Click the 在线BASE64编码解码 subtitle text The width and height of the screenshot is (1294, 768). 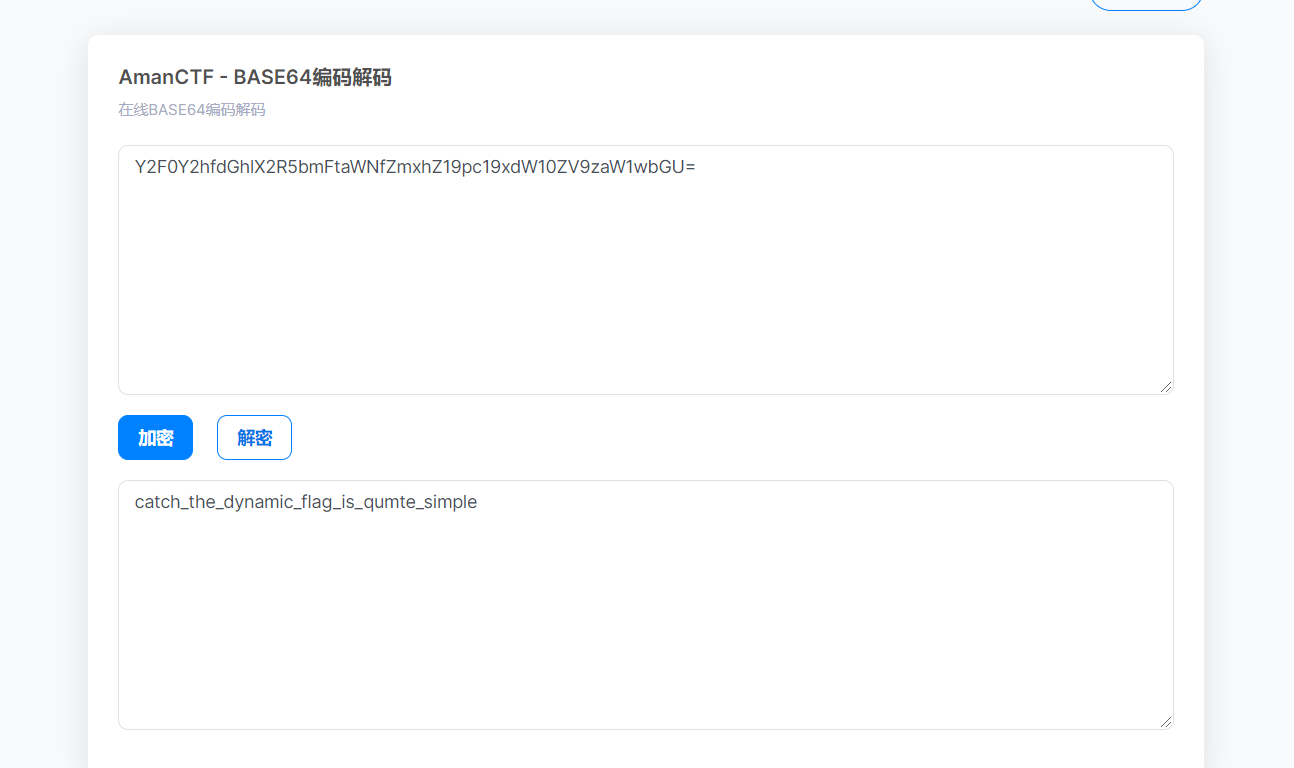pos(192,110)
